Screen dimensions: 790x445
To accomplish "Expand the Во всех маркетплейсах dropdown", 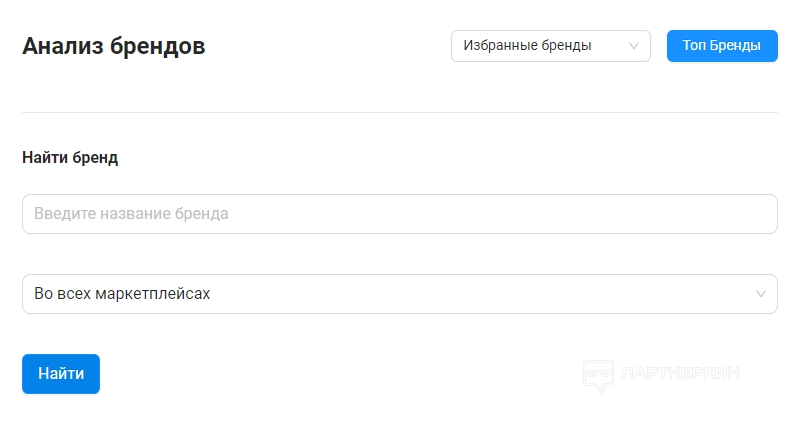I will 399,294.
